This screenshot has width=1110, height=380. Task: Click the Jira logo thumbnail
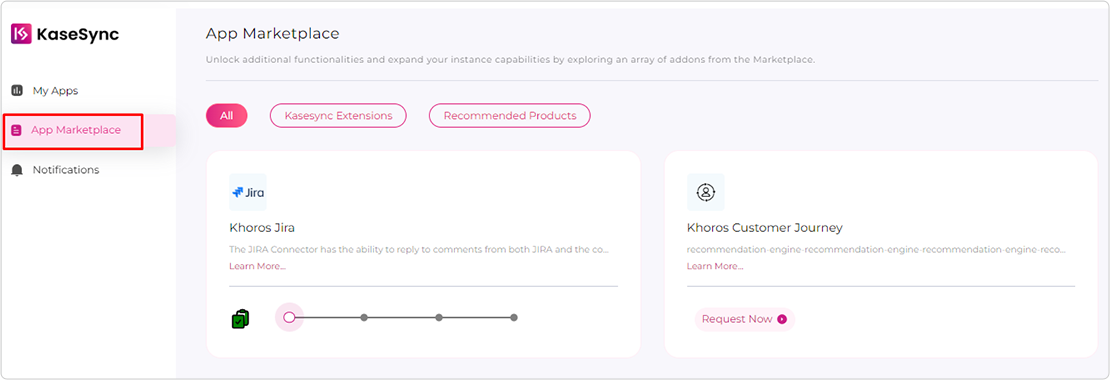pos(248,192)
